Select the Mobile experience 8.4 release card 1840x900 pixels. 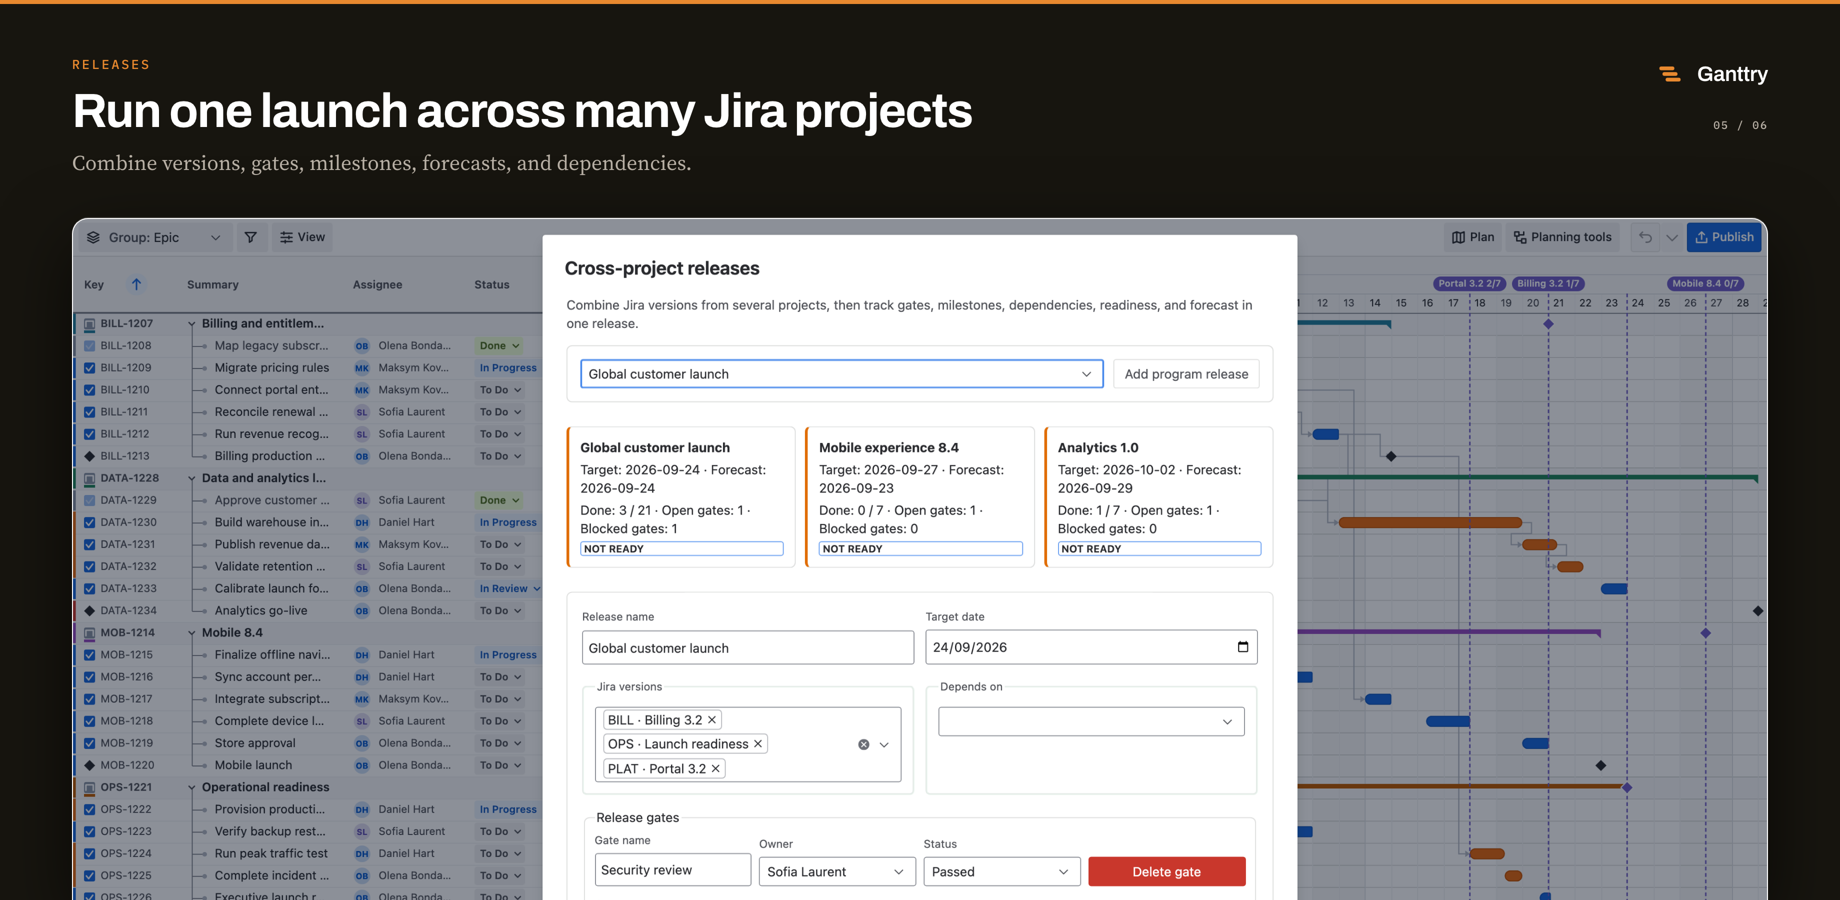pyautogui.click(x=920, y=497)
